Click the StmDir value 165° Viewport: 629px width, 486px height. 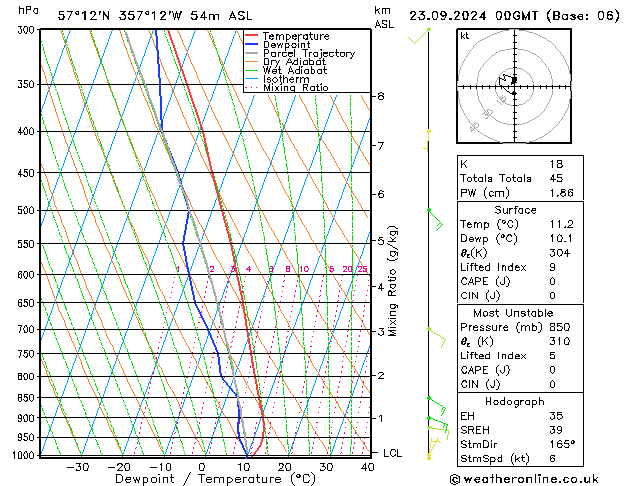coord(562,444)
